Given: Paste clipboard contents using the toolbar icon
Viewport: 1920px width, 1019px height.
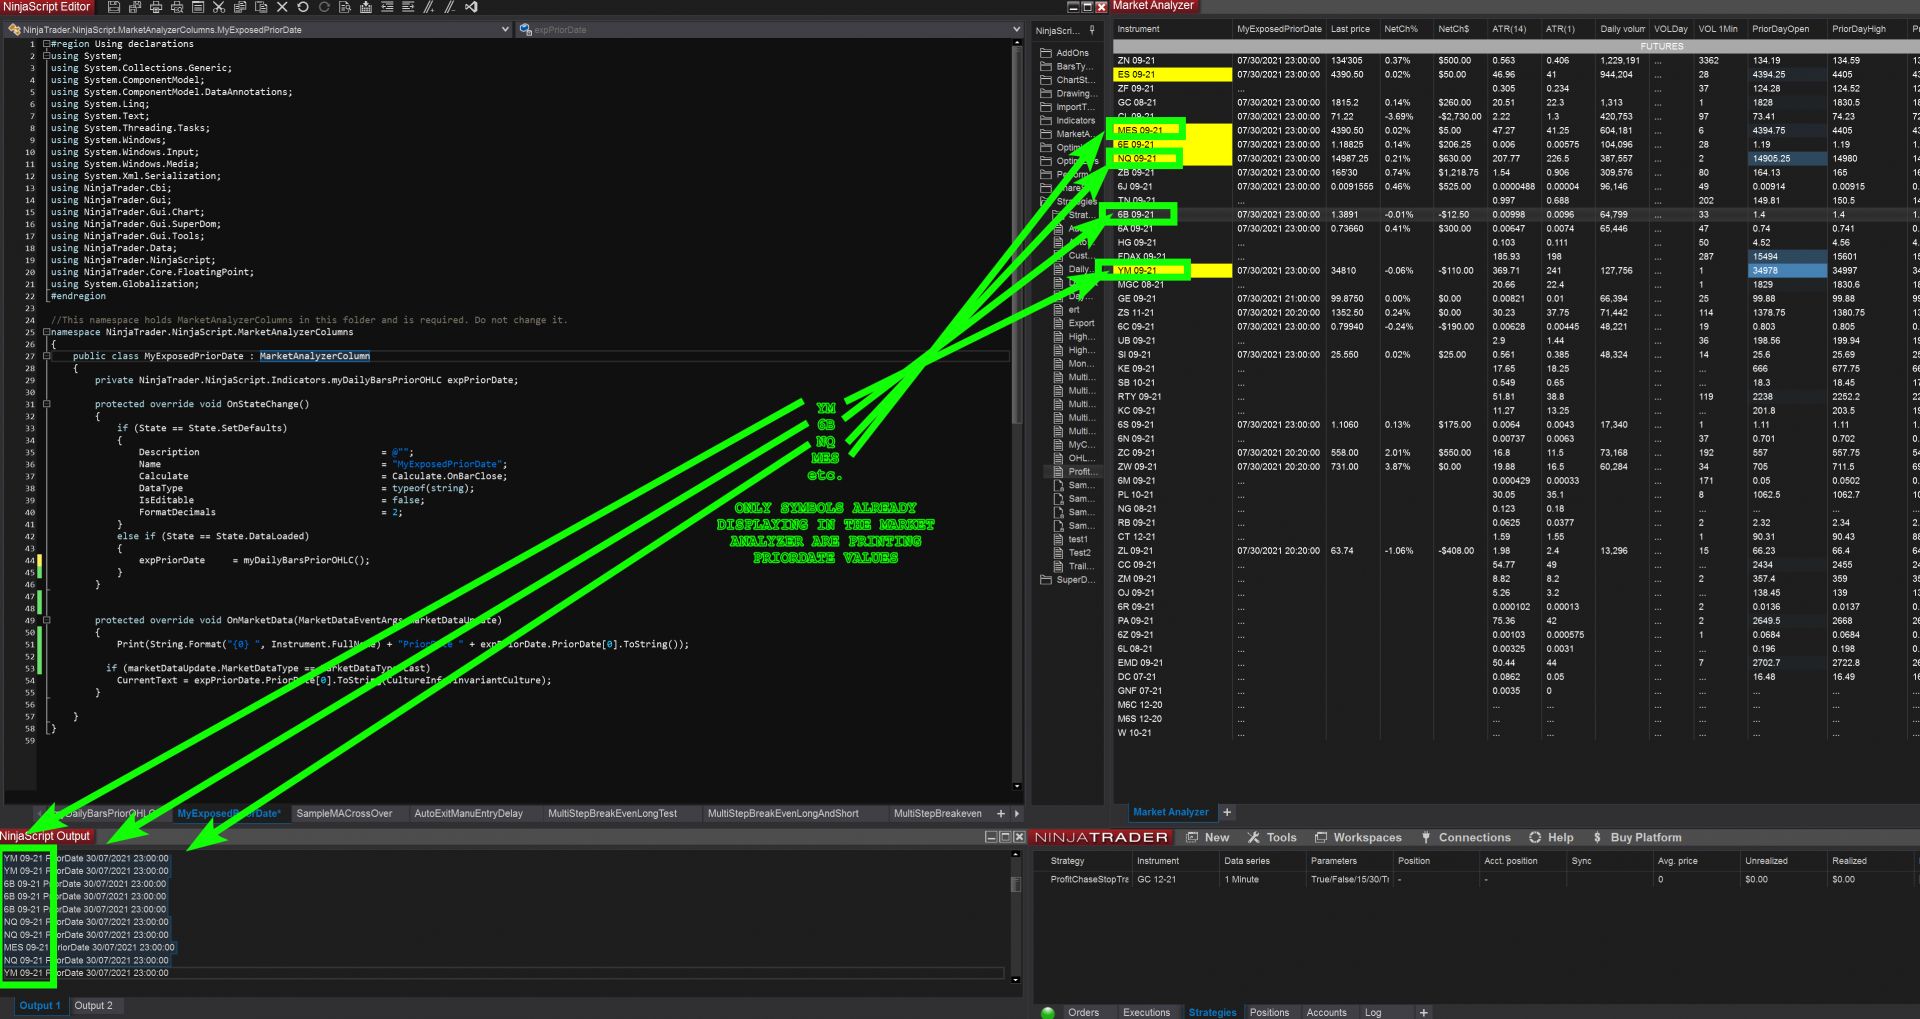Looking at the screenshot, I should coord(261,7).
